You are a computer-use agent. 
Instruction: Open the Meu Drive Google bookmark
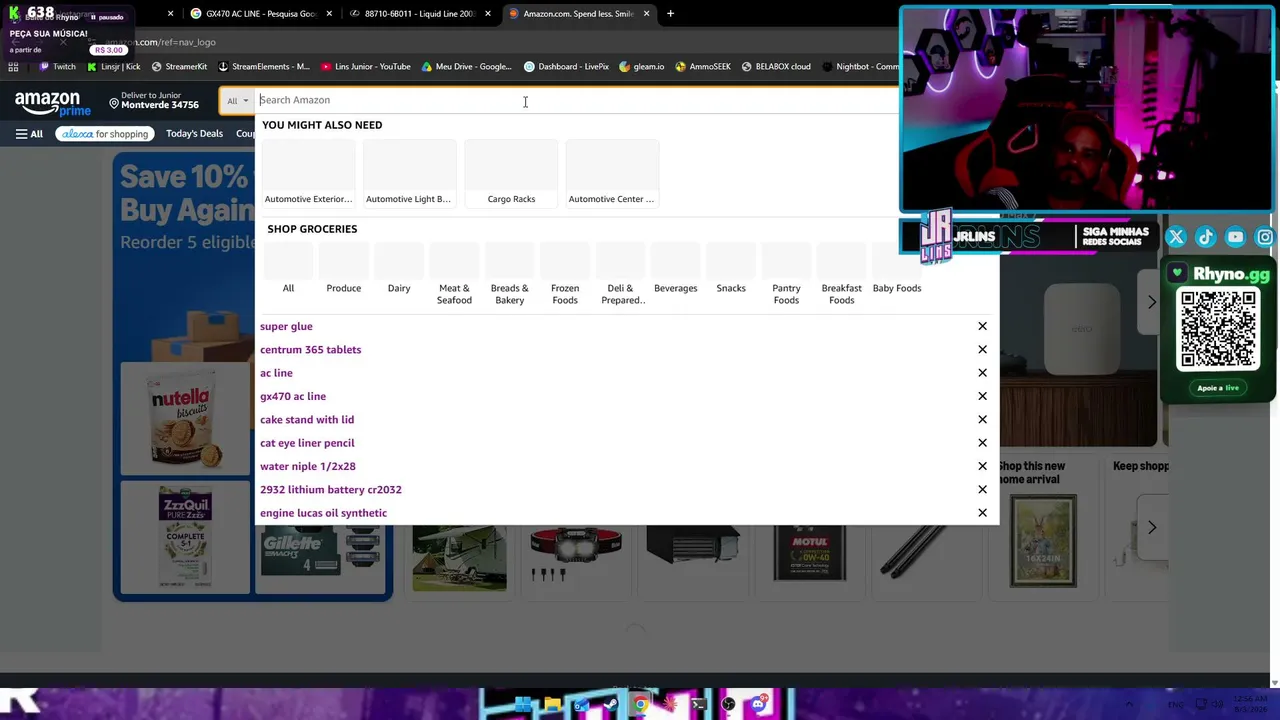[467, 67]
